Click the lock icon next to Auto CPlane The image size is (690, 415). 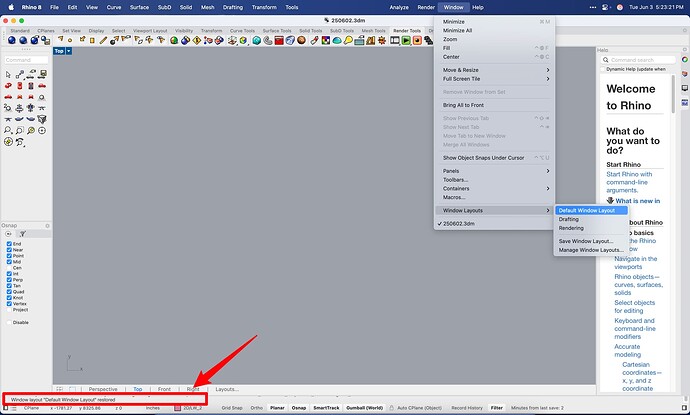coord(391,408)
